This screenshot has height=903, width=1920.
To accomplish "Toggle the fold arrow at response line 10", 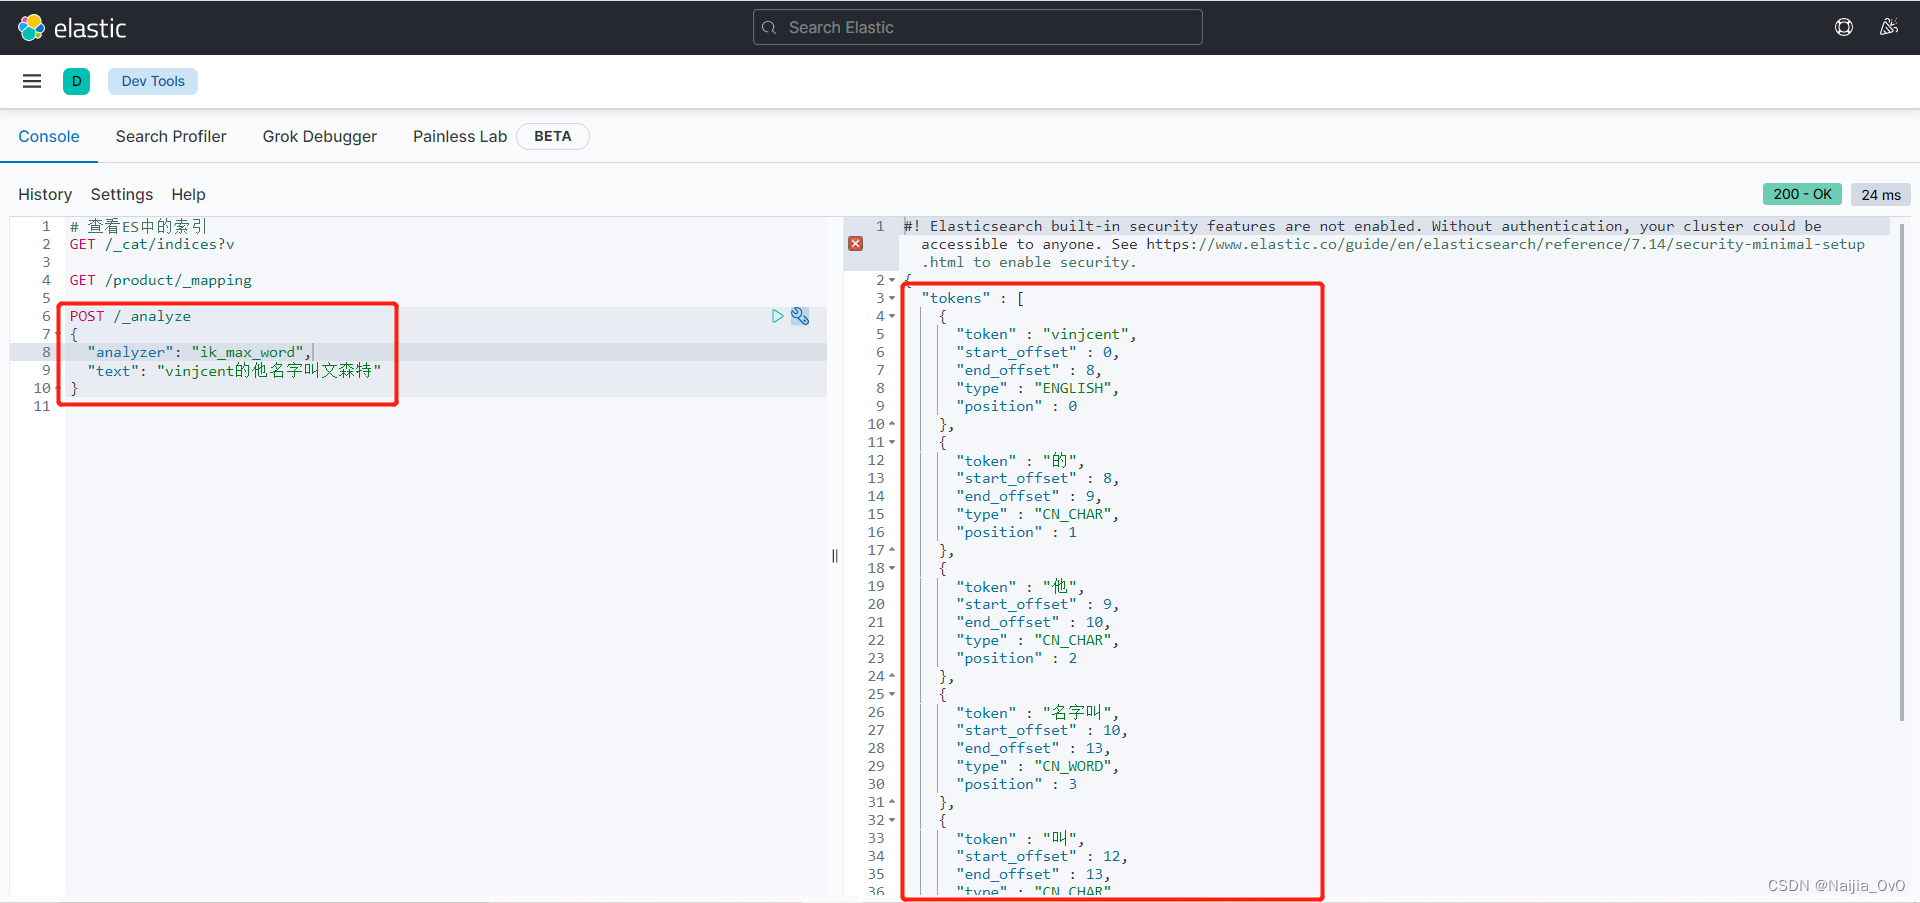I will [x=892, y=424].
